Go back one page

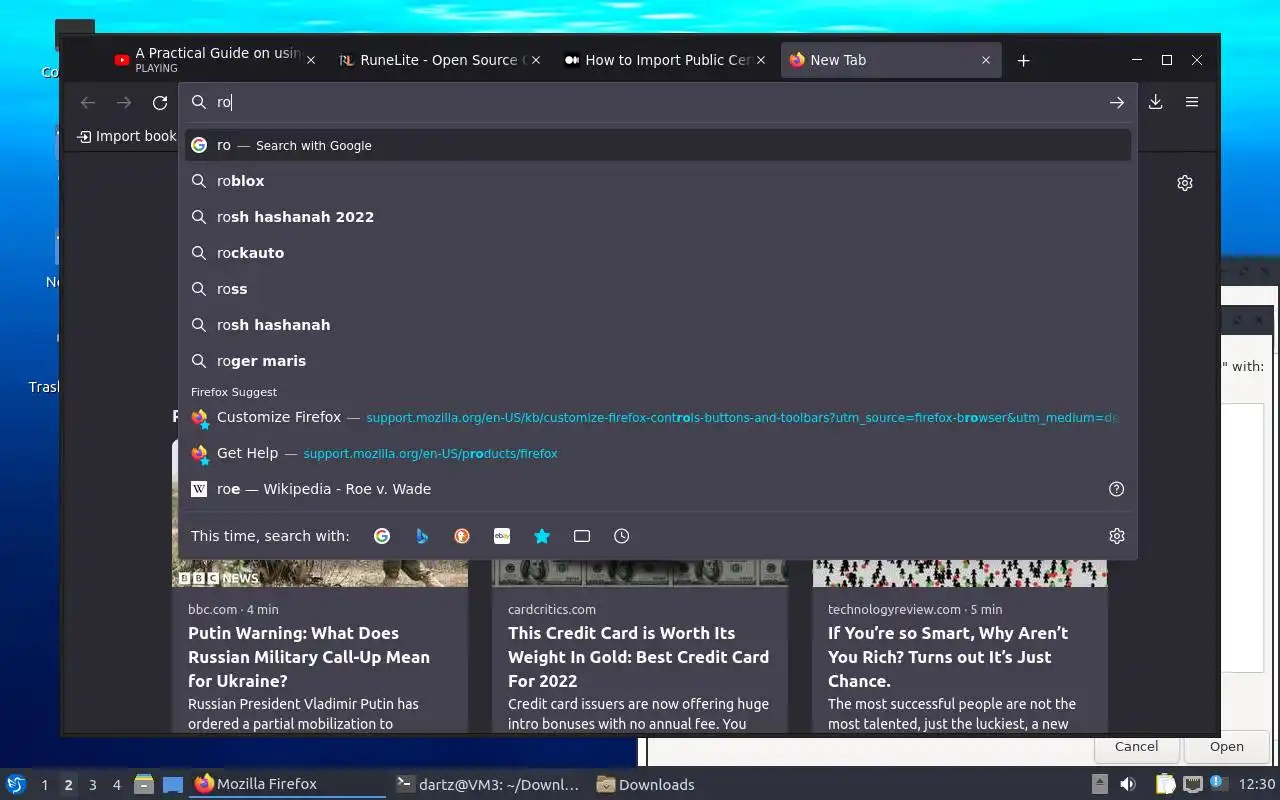coord(88,102)
